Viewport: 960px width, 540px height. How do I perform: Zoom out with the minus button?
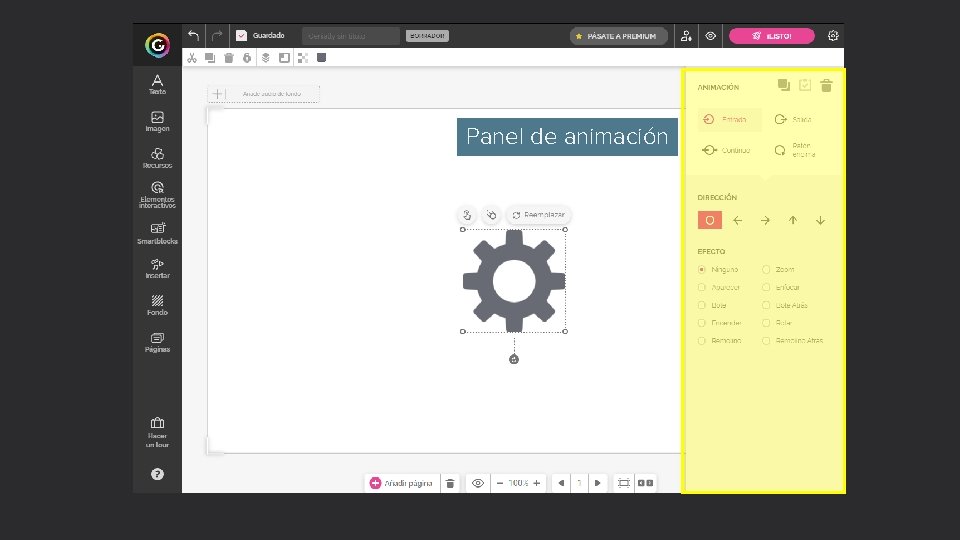pyautogui.click(x=500, y=483)
